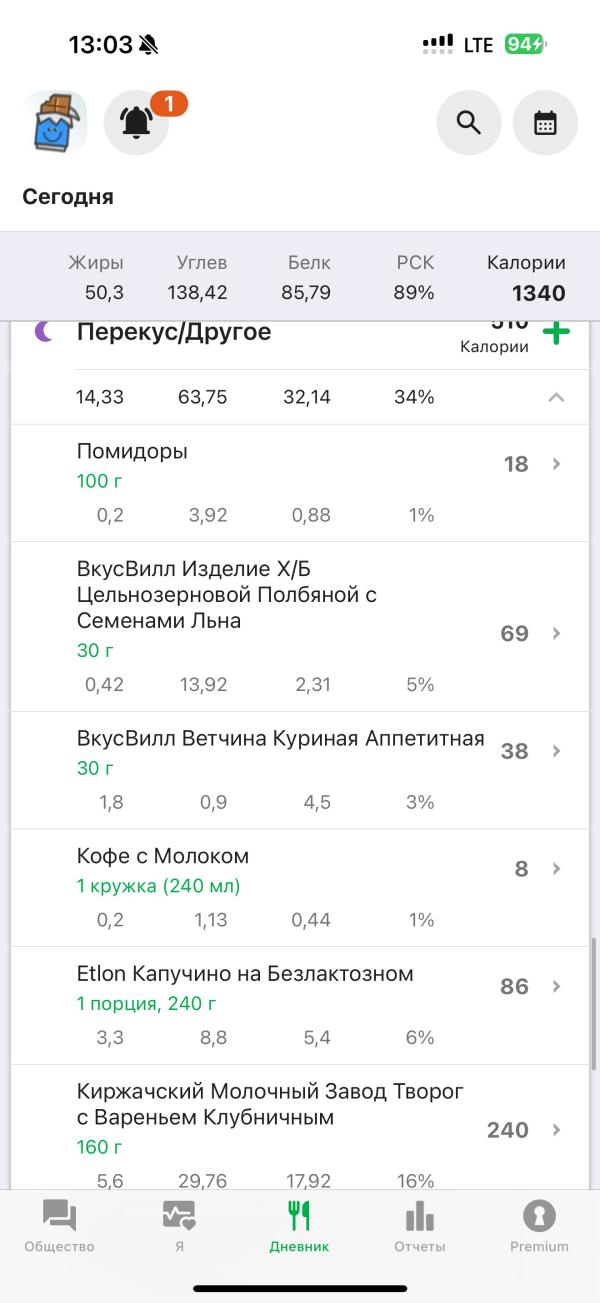Image resolution: width=600 pixels, height=1303 pixels.
Task: Switch to the Общество tab
Action: pyautogui.click(x=60, y=1227)
